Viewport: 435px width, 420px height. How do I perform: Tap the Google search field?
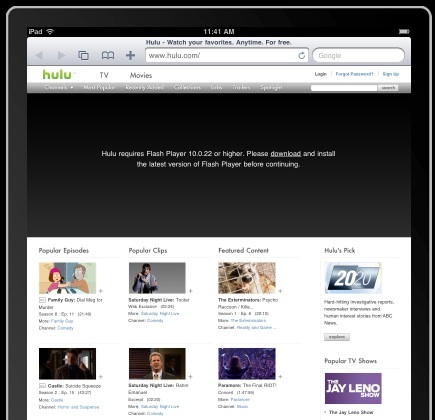[x=358, y=55]
